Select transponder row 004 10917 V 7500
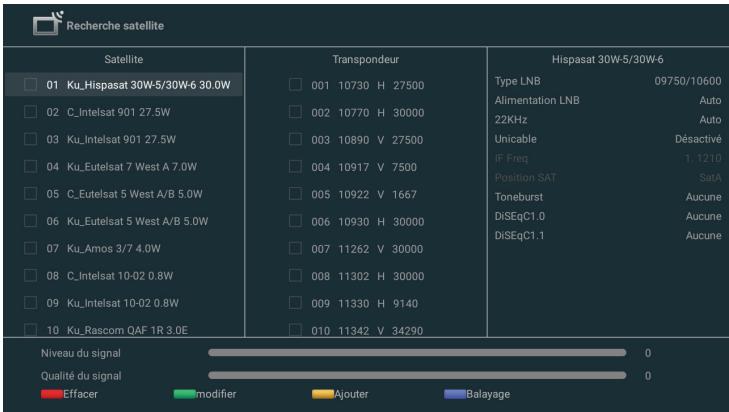Image resolution: width=729 pixels, height=412 pixels. tap(366, 166)
